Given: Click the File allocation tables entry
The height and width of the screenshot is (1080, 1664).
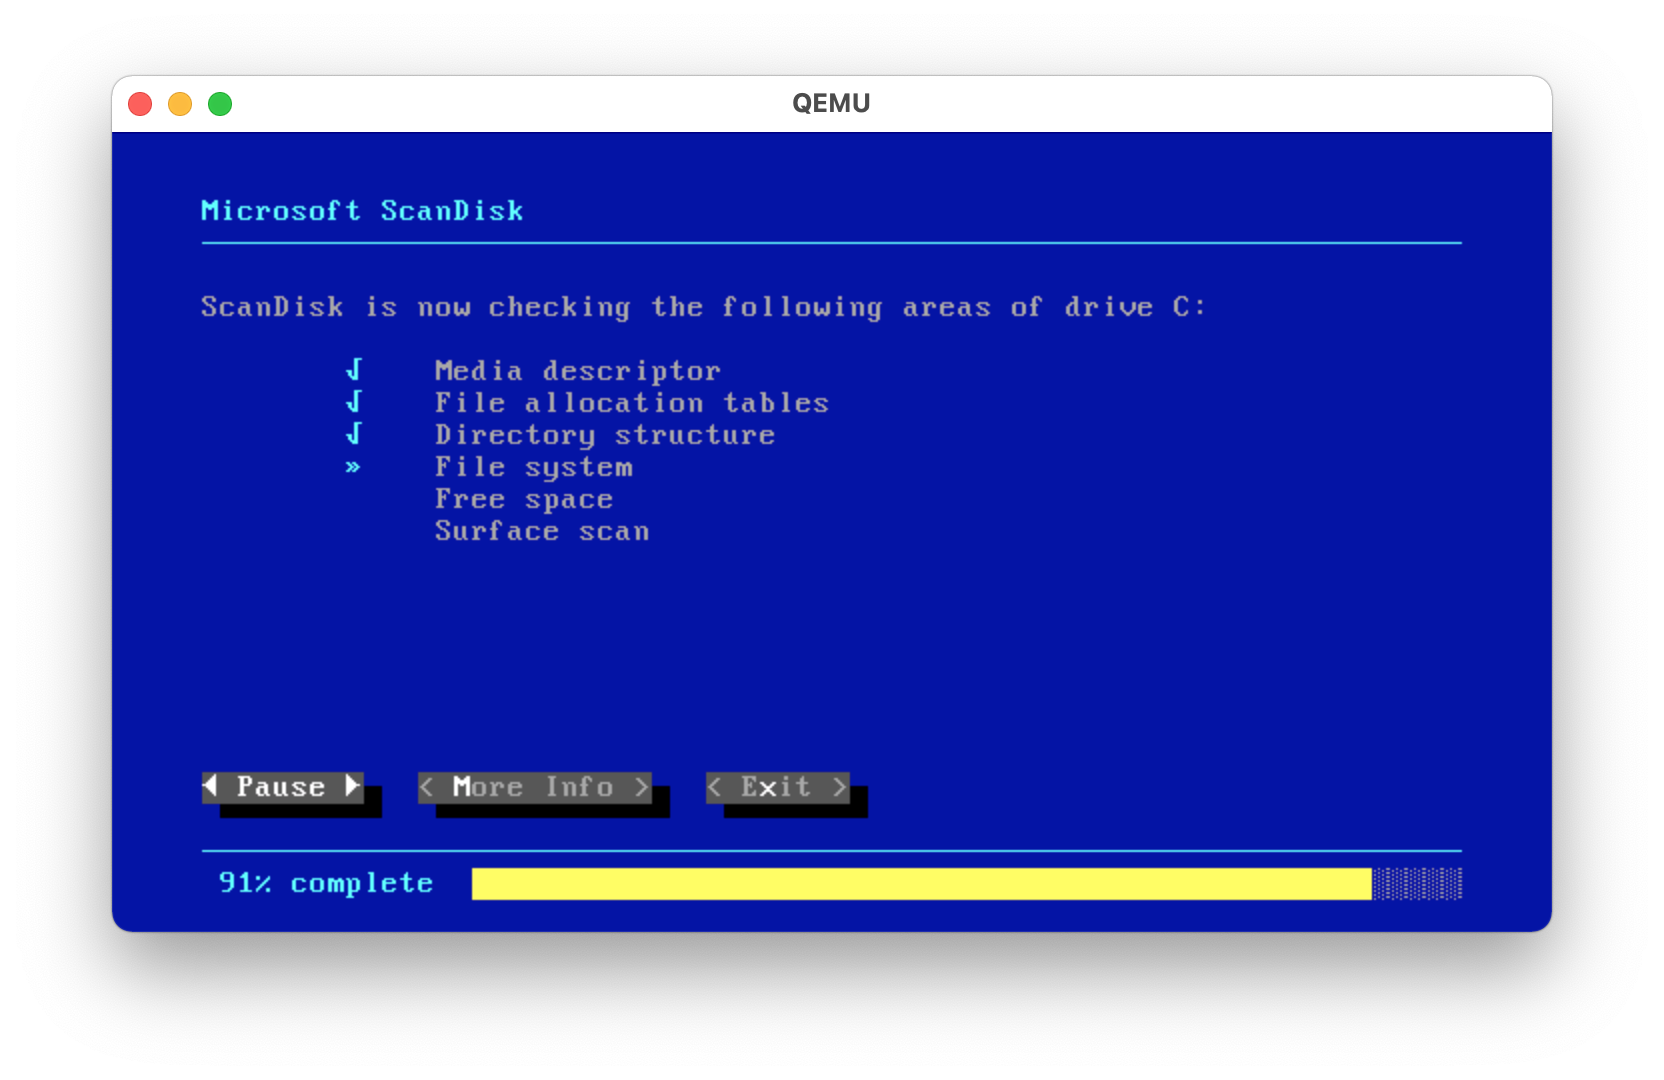Looking at the screenshot, I should click(x=631, y=403).
